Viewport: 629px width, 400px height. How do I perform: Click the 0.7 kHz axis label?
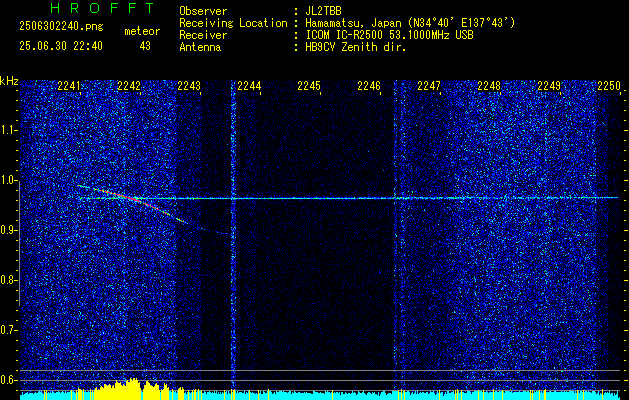pos(9,330)
